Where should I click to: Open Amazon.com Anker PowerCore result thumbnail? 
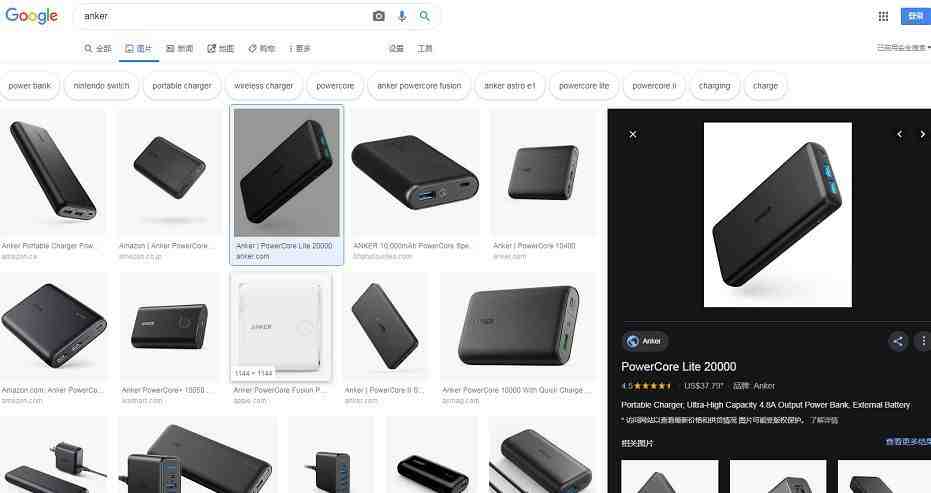click(55, 326)
